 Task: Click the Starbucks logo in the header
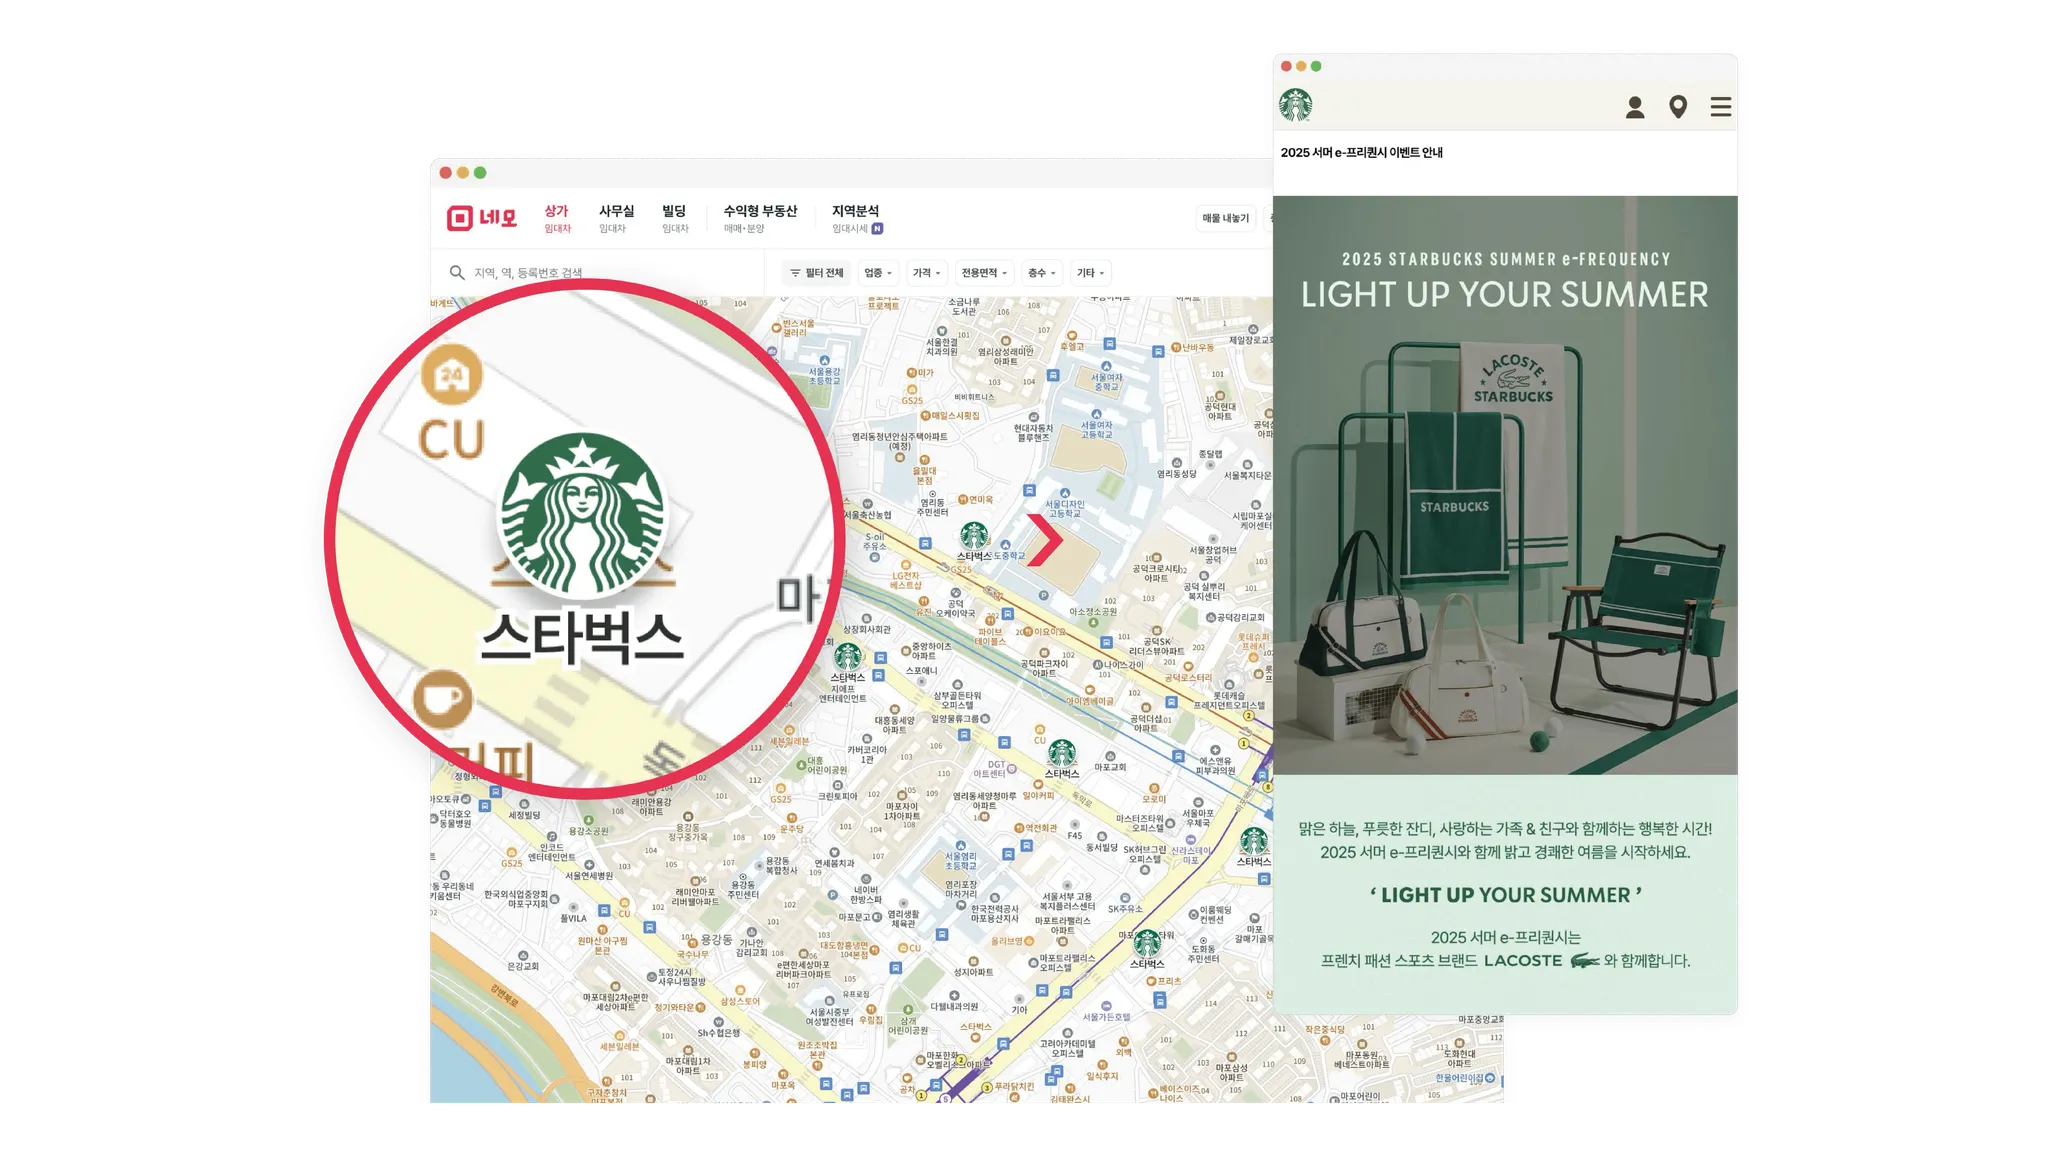[1296, 105]
